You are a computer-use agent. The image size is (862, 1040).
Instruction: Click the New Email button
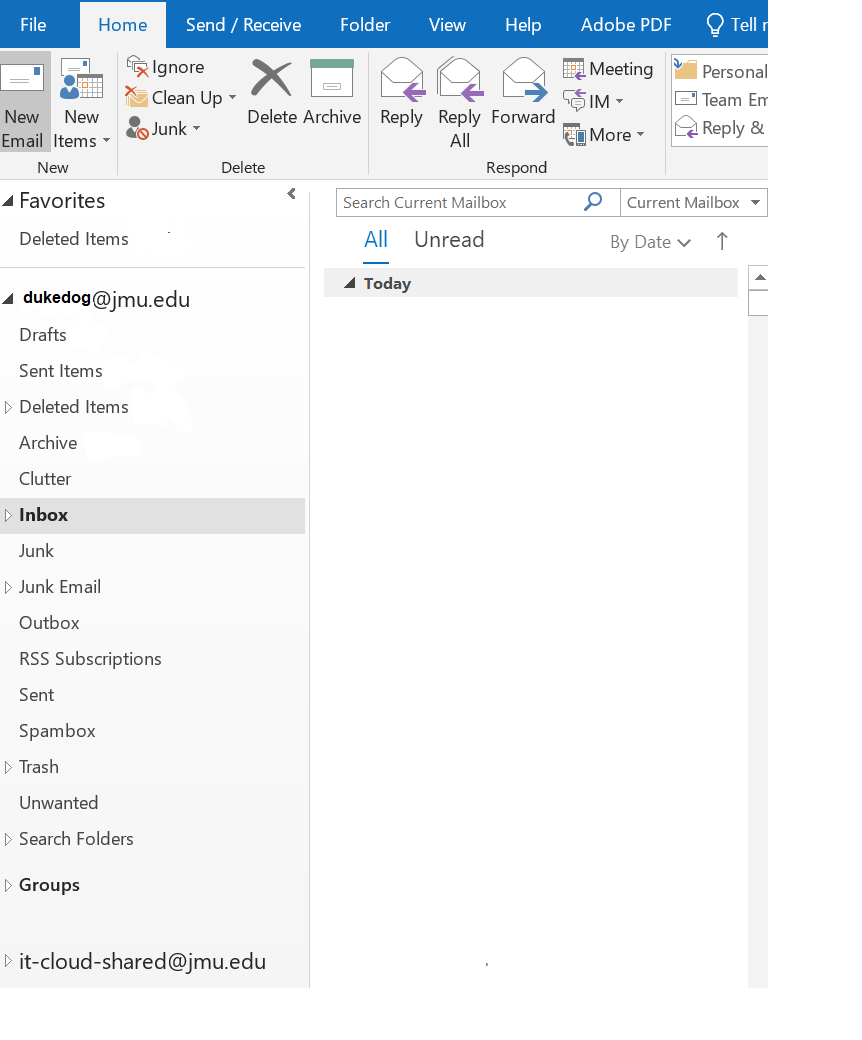tap(24, 101)
